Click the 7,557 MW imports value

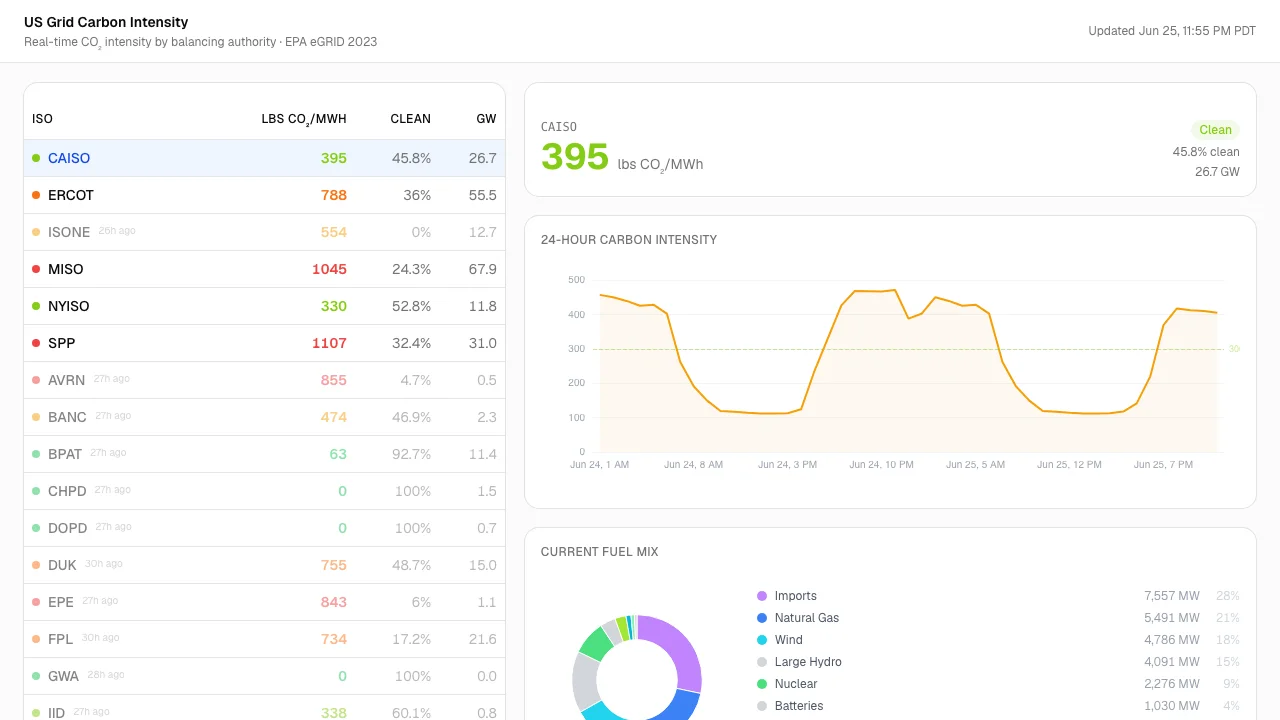tap(1172, 596)
